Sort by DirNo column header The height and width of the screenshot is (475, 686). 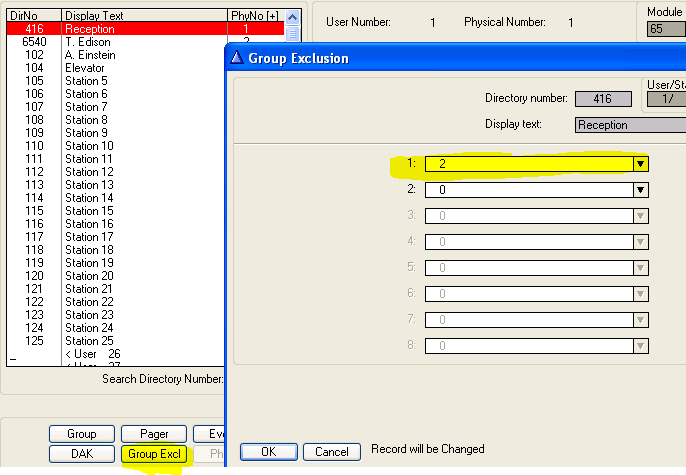32,16
